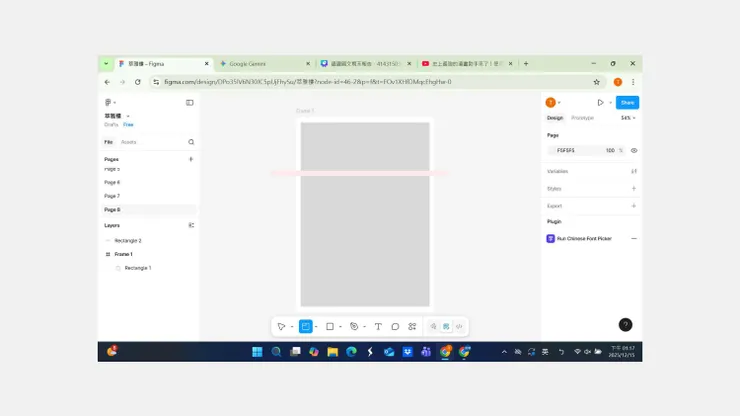Select the Comment tool
Screen dimensions: 740x416
395,326
